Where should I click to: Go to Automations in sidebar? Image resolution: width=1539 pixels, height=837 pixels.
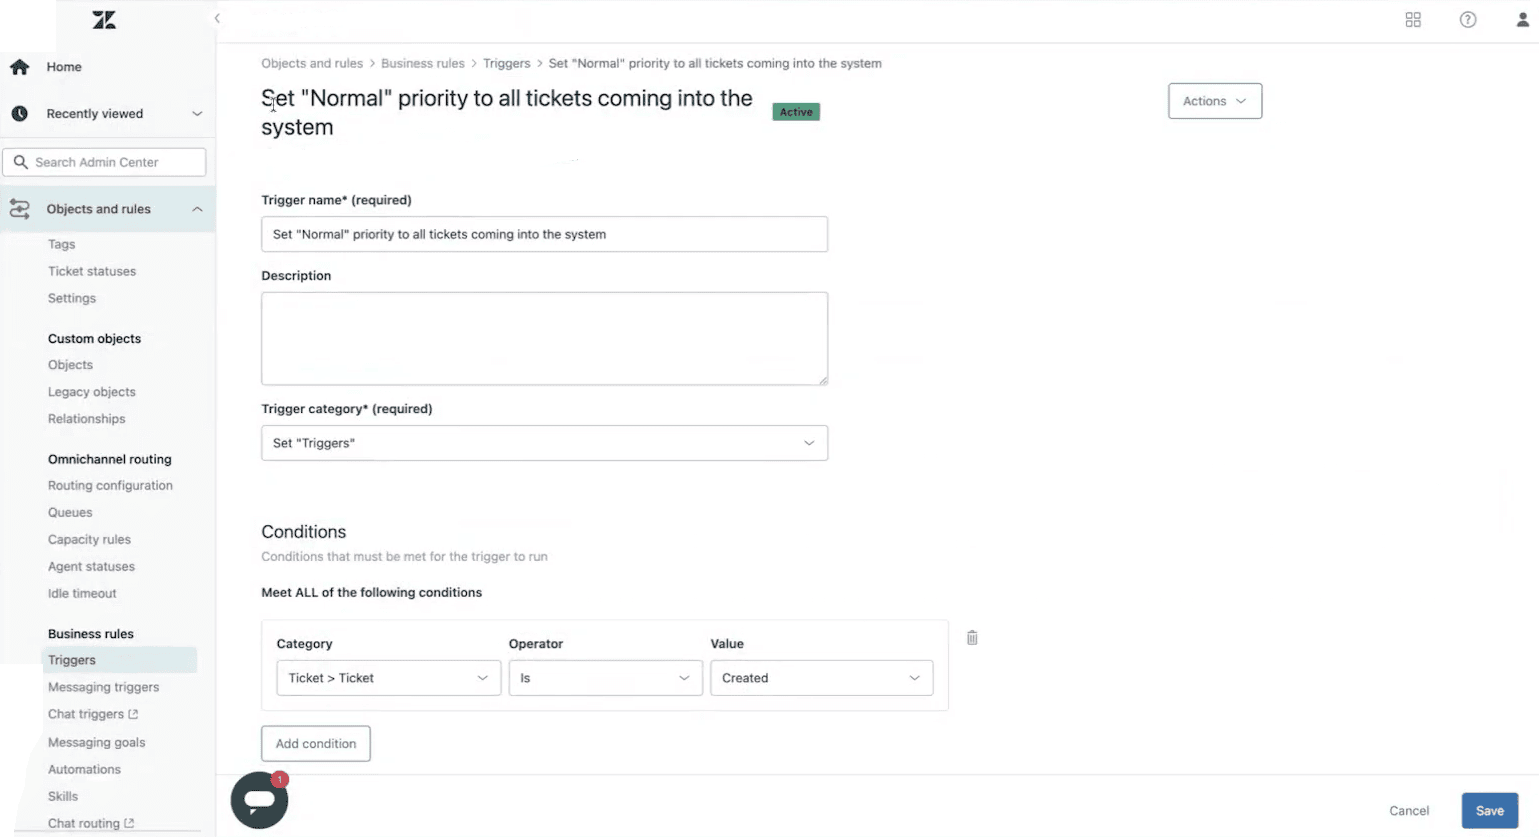pos(84,769)
